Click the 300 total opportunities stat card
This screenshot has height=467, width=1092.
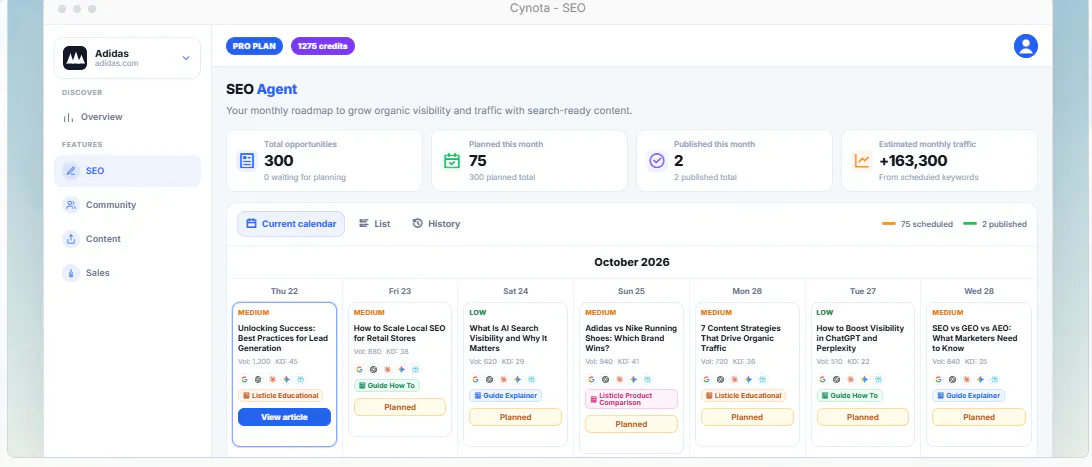point(325,161)
